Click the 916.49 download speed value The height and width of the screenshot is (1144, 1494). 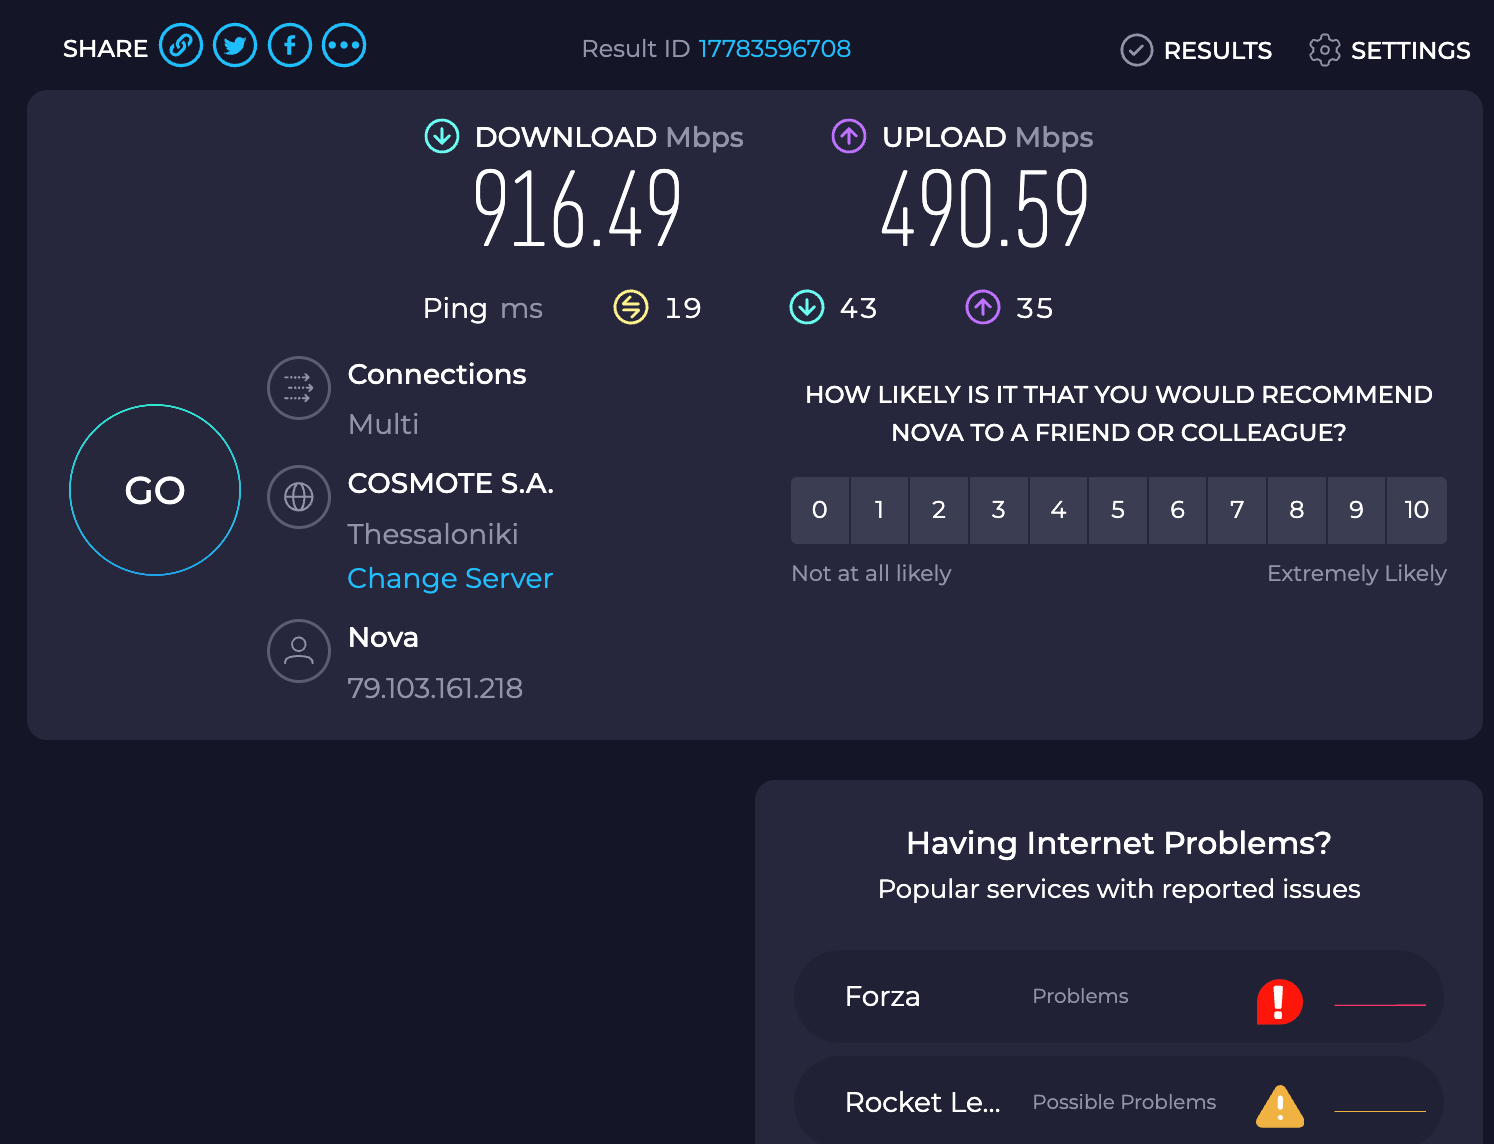point(577,208)
